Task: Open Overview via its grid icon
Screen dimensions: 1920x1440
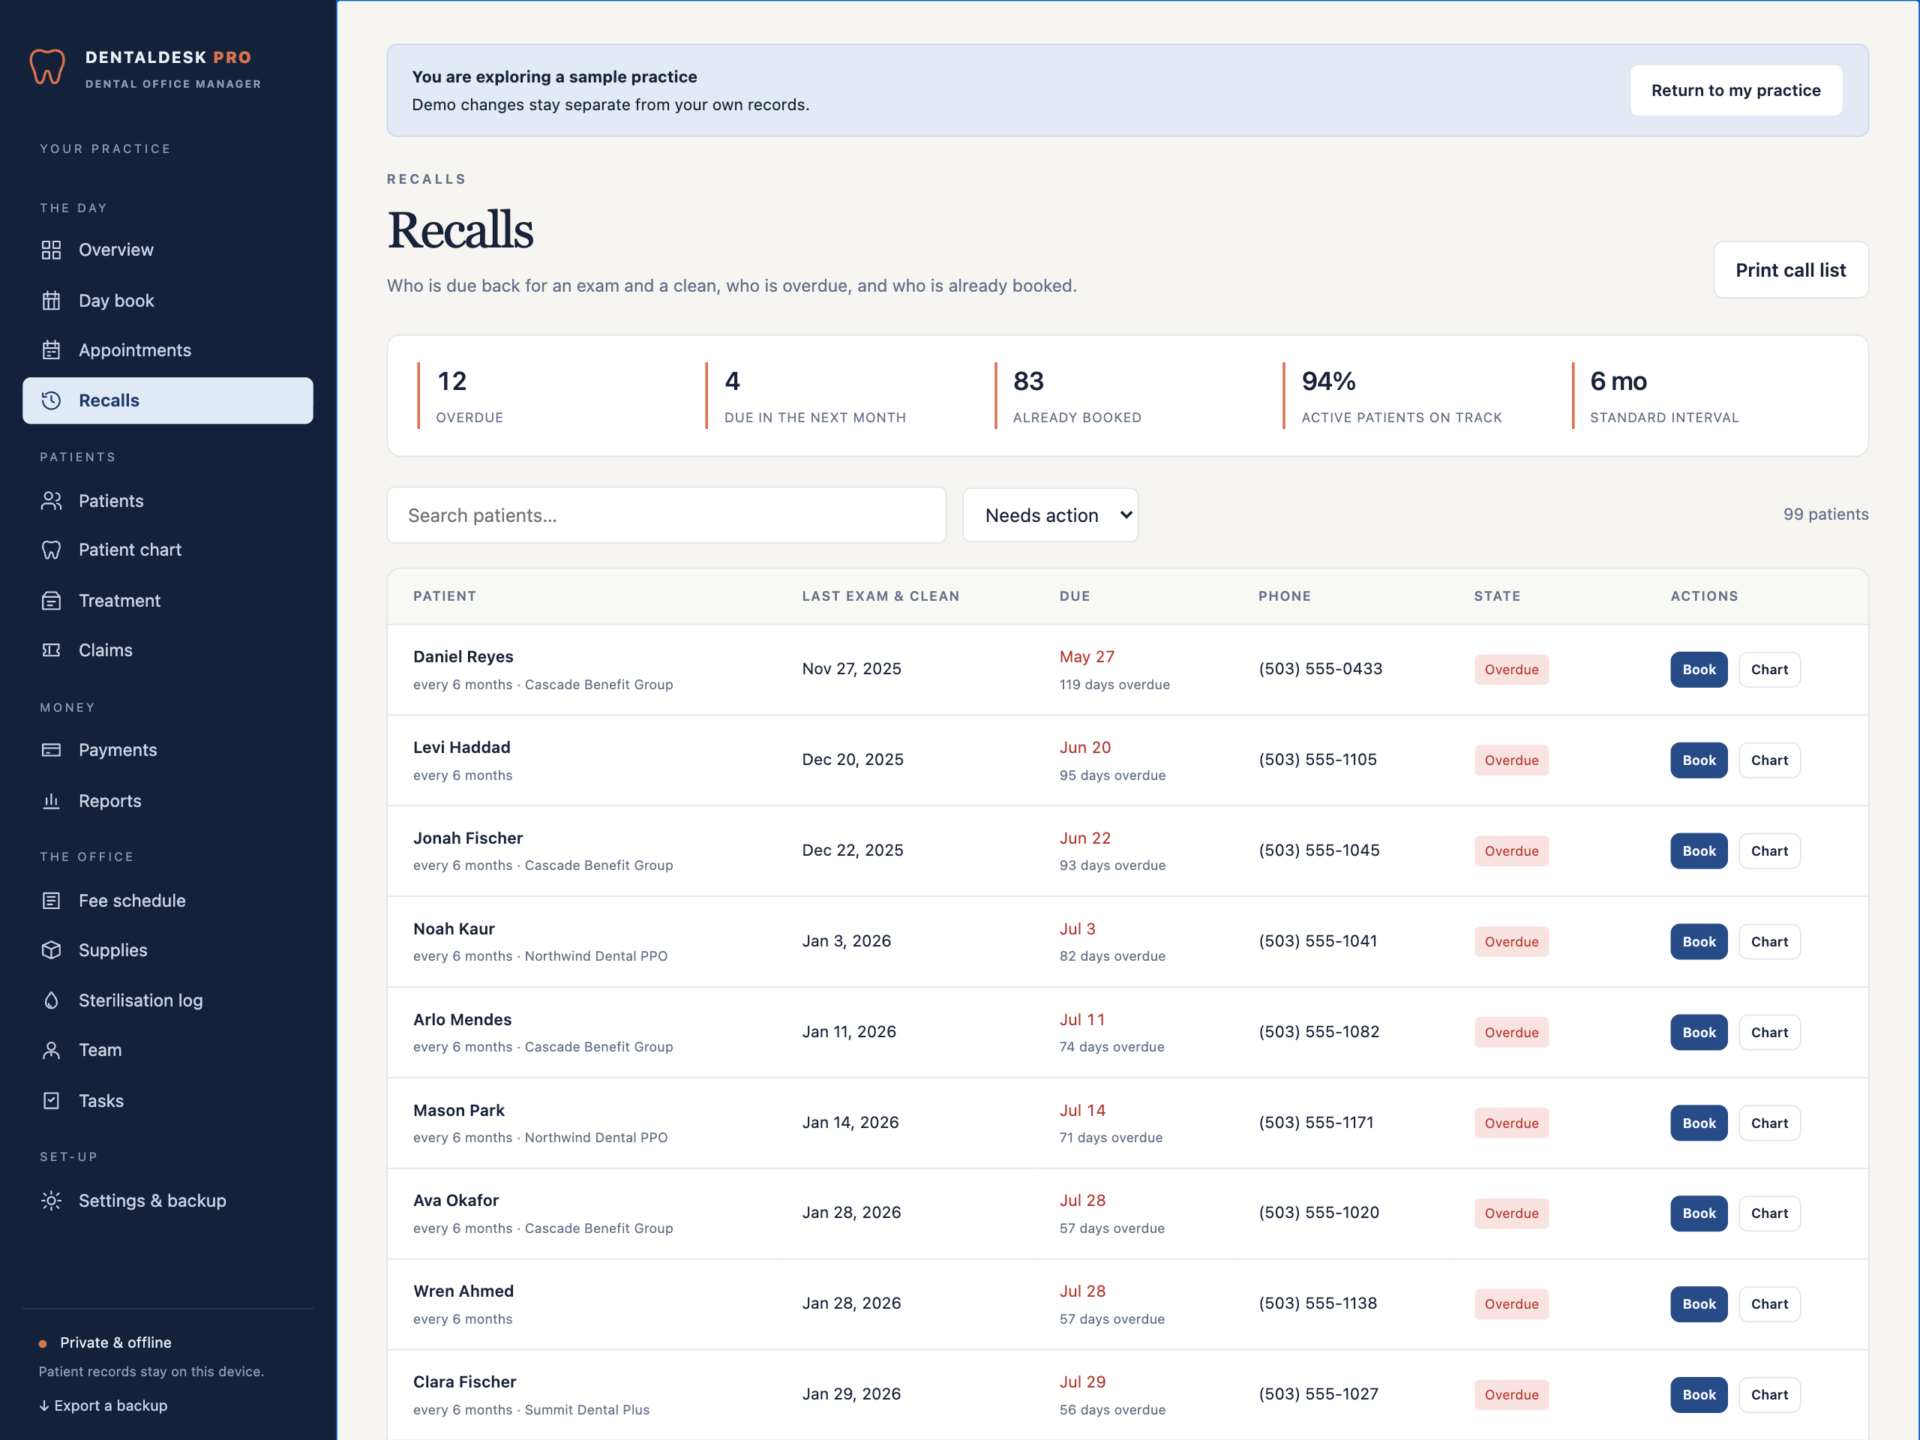Action: pos(51,250)
